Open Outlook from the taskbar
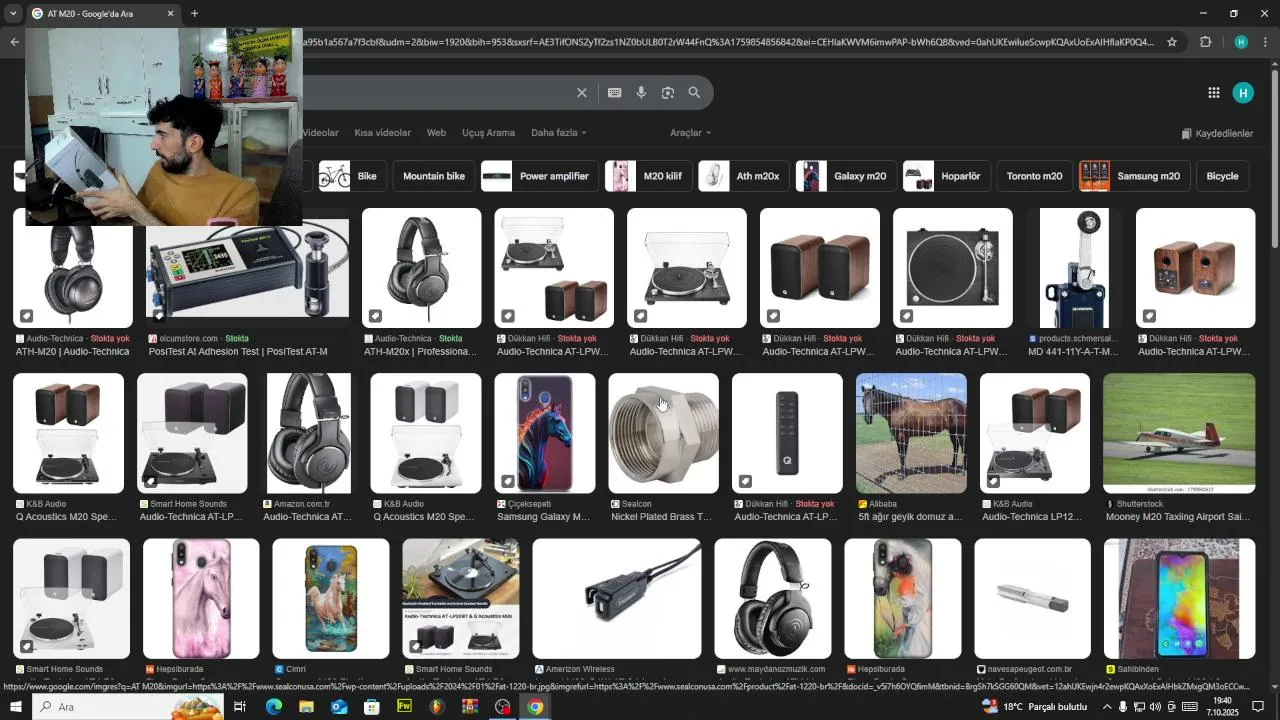Viewport: 1280px width, 720px height. pos(338,707)
